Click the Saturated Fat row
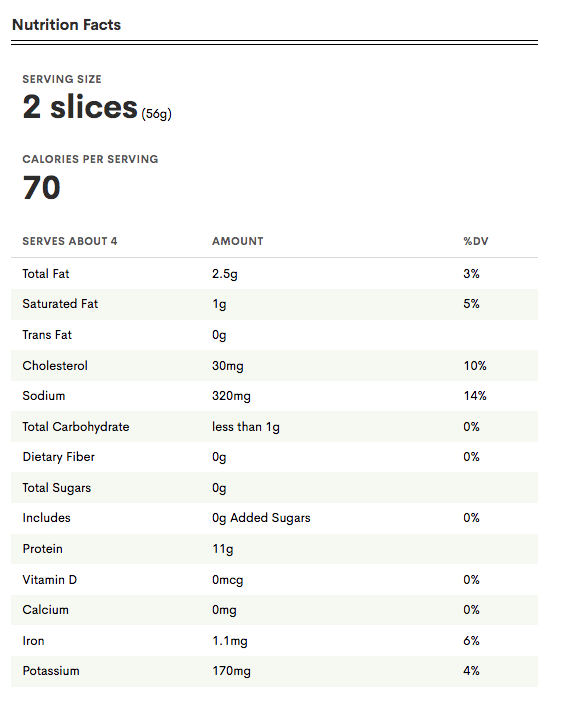The width and height of the screenshot is (574, 711). click(x=274, y=304)
